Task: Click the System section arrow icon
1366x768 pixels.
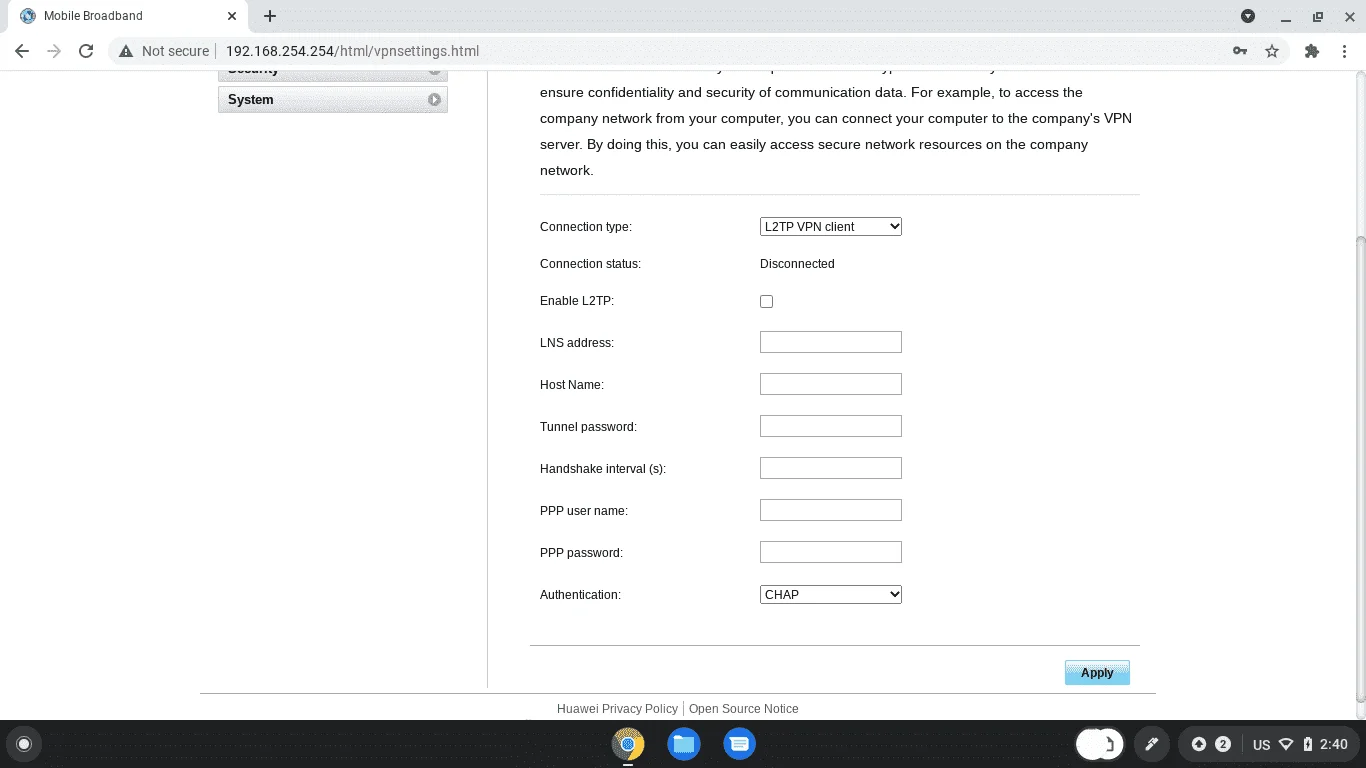Action: click(x=434, y=100)
